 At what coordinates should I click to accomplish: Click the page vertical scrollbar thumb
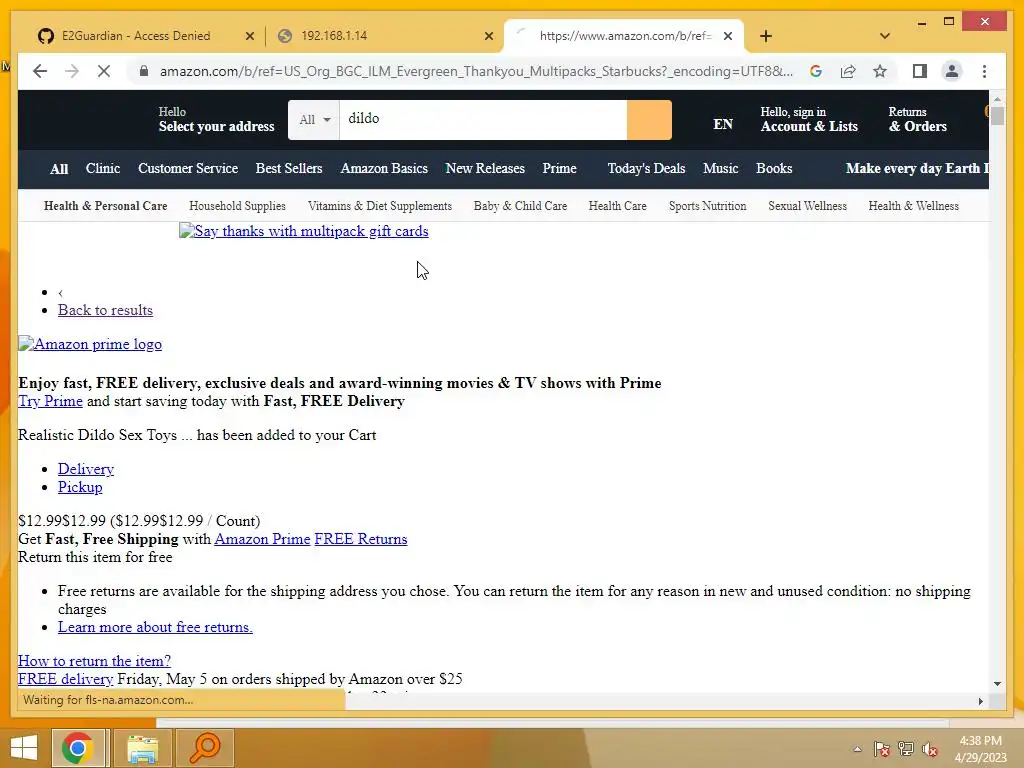point(997,116)
